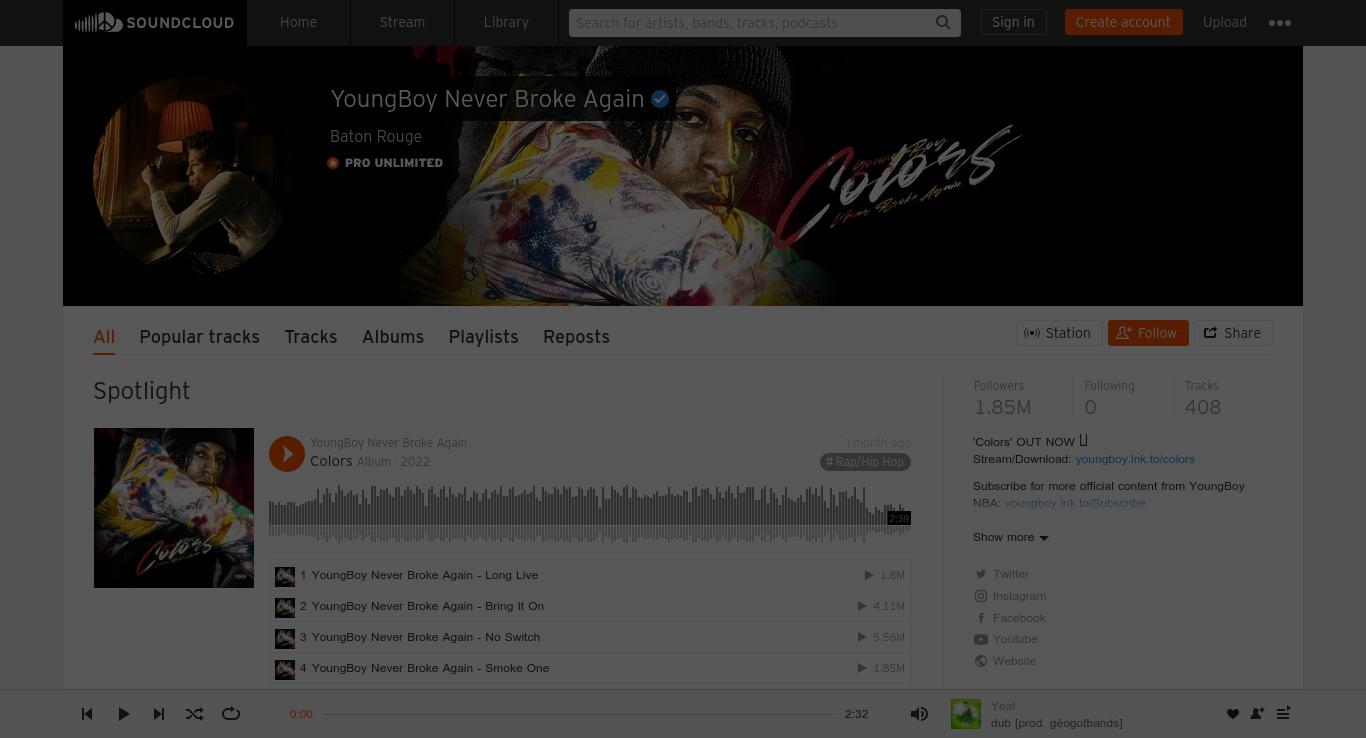
Task: Seek on the bottom playback progress bar
Action: click(x=578, y=714)
